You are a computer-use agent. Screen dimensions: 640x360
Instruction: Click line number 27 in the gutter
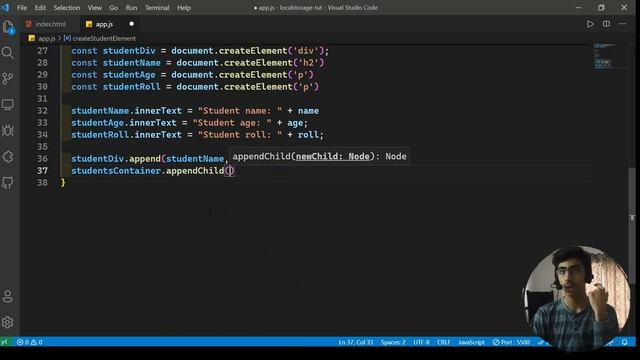coord(42,51)
